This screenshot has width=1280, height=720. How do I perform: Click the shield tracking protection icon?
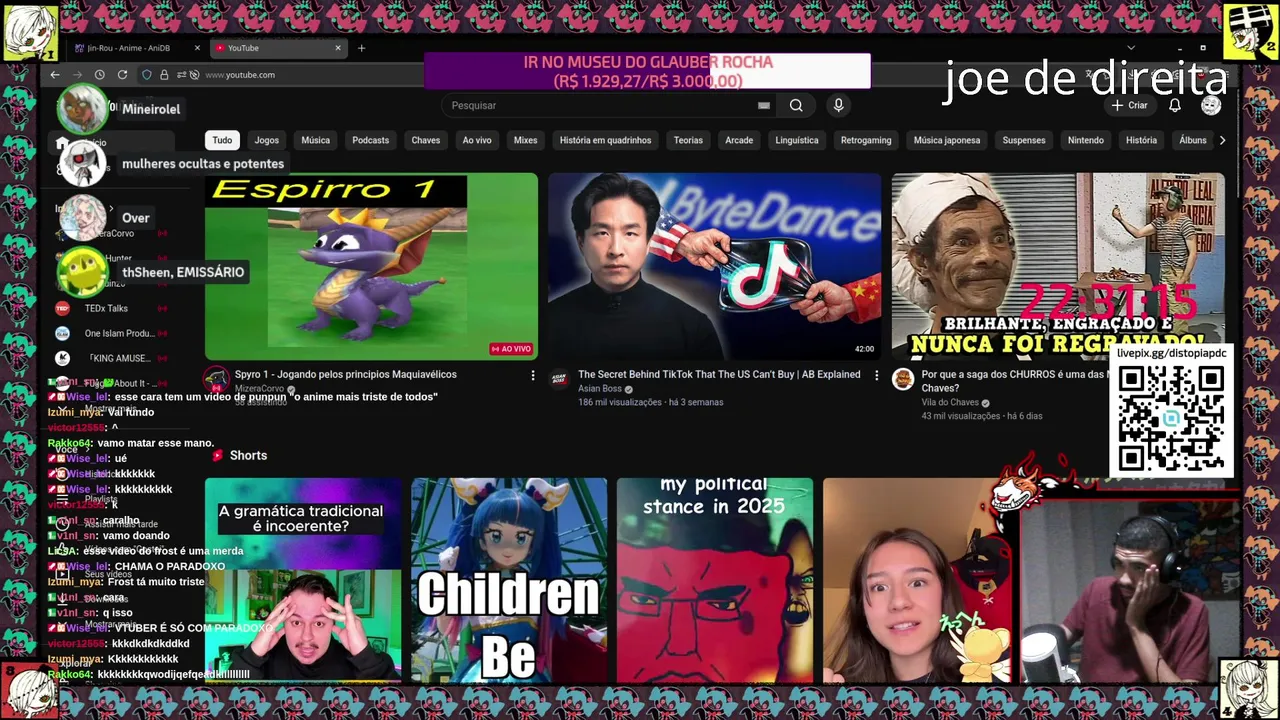pyautogui.click(x=146, y=75)
